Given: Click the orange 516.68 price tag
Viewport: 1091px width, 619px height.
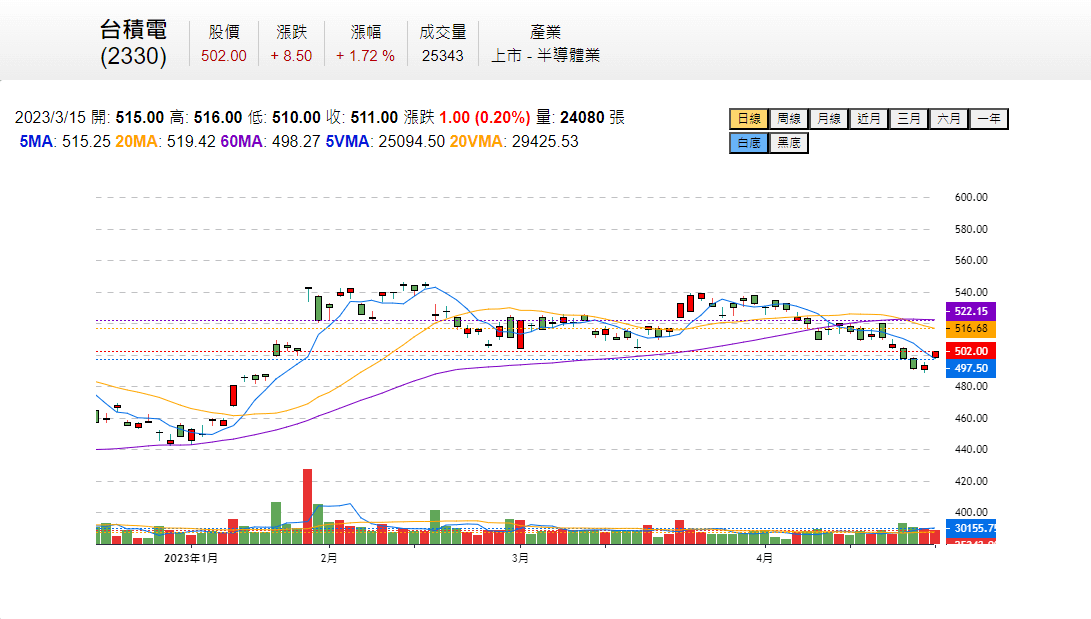Looking at the screenshot, I should coord(971,328).
